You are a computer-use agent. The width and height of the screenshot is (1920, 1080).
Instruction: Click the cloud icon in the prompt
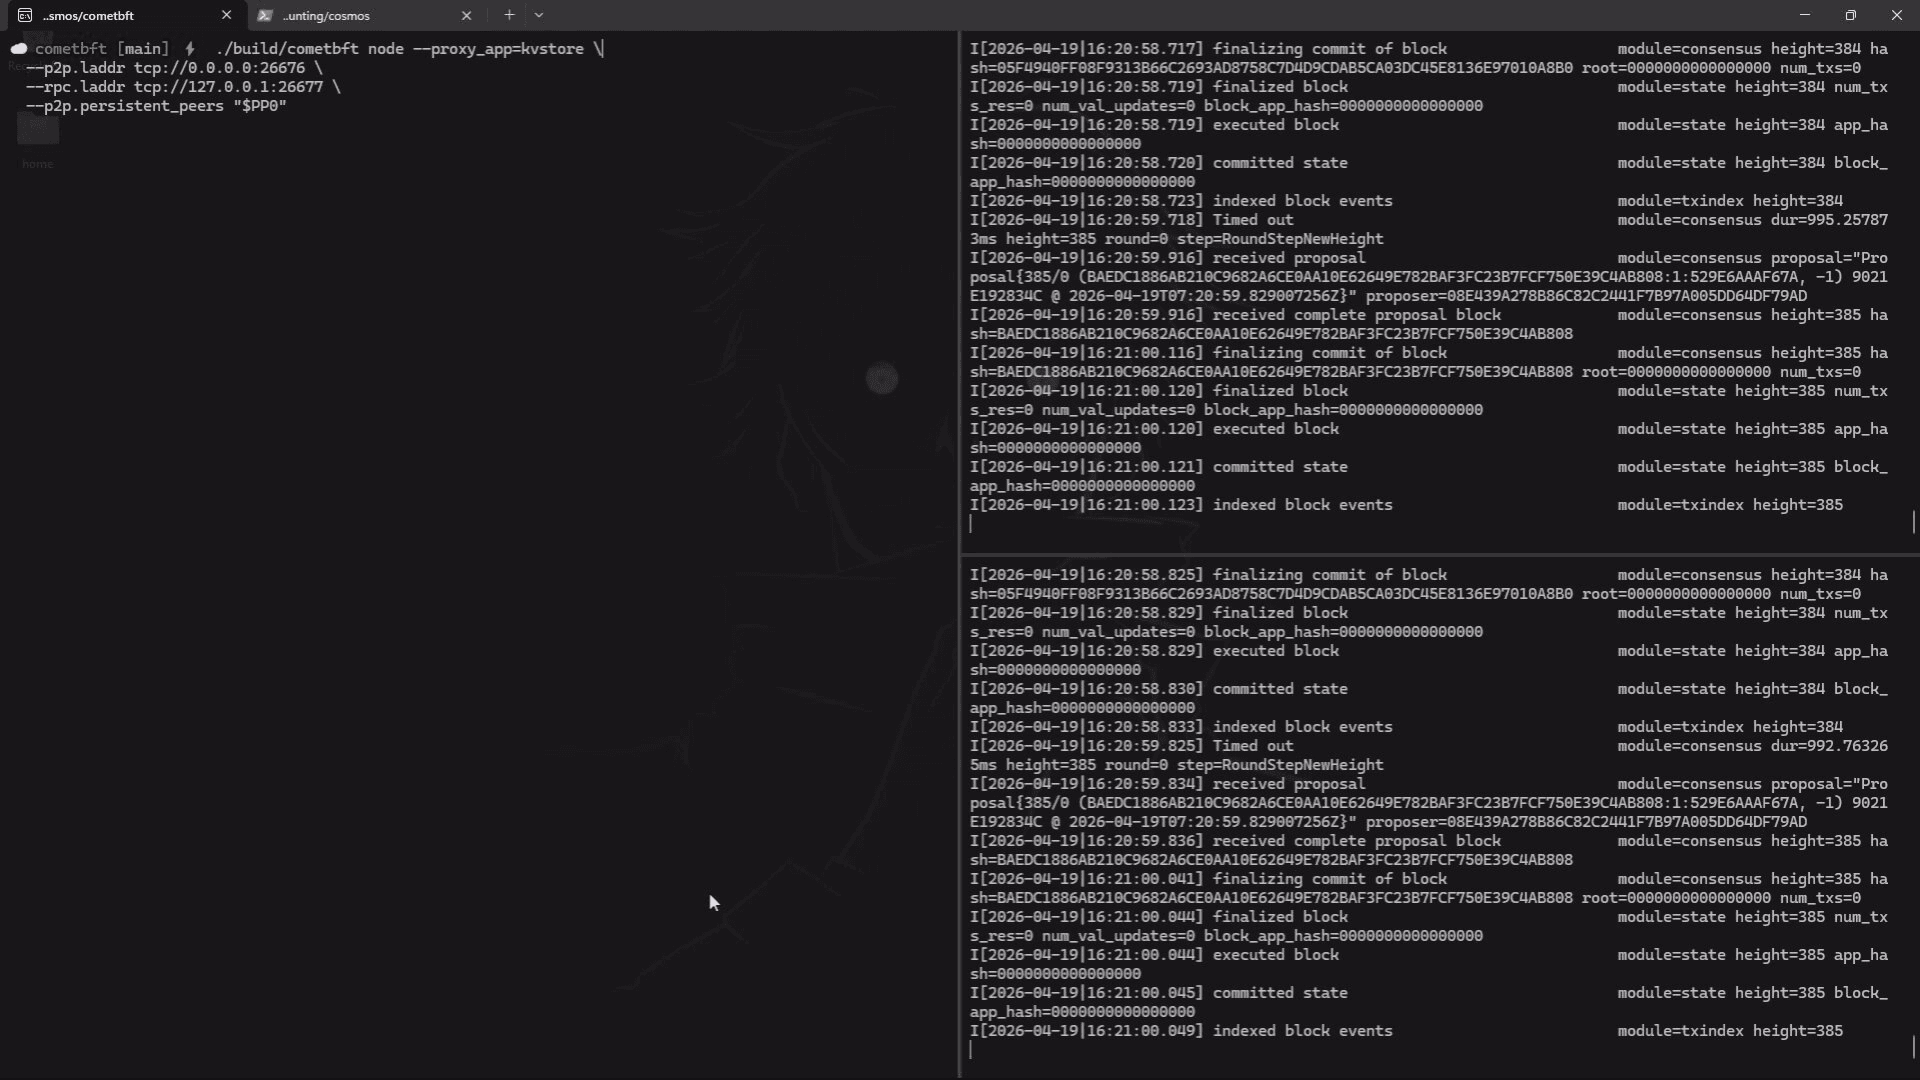(x=19, y=49)
